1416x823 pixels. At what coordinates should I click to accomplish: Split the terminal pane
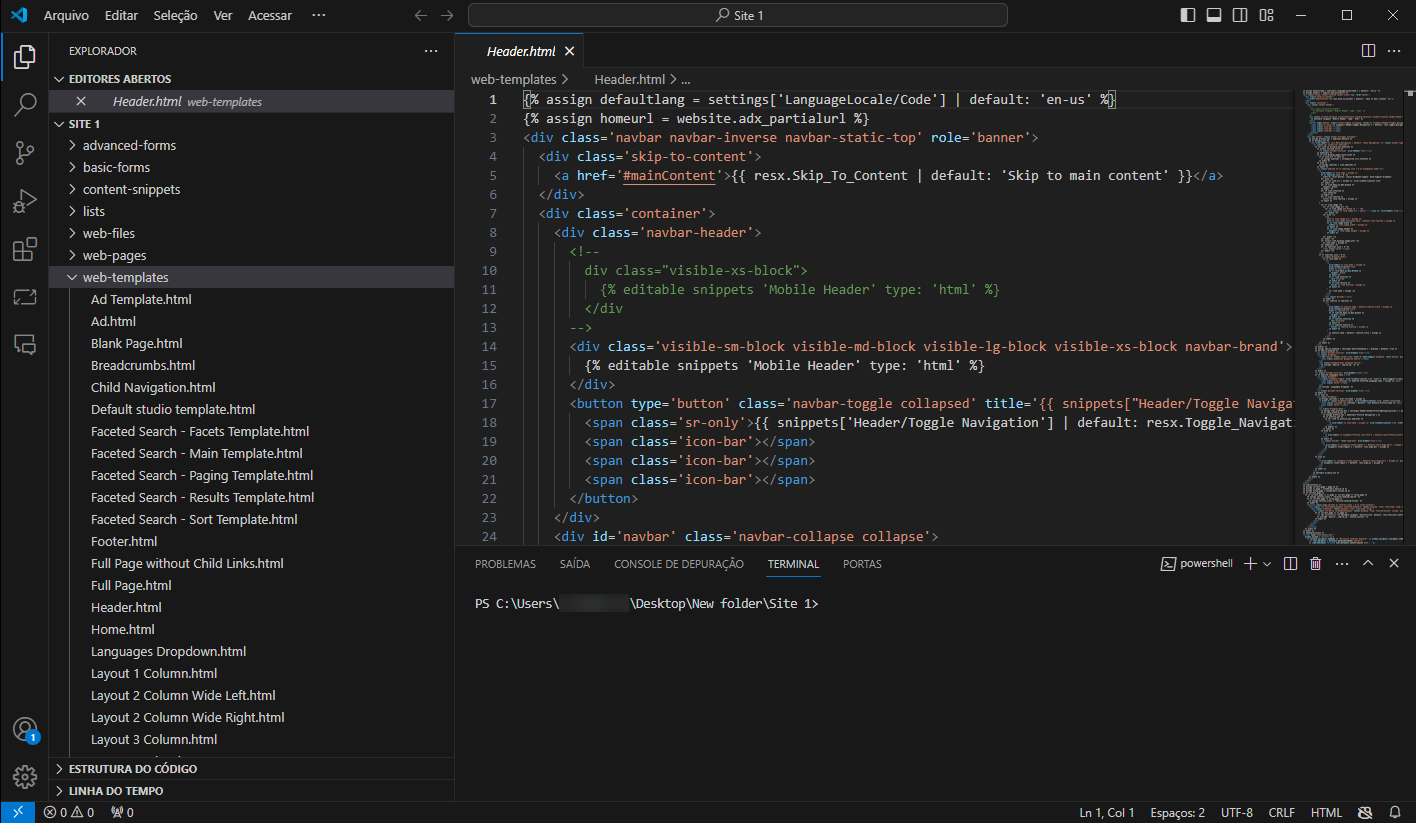tap(1290, 564)
